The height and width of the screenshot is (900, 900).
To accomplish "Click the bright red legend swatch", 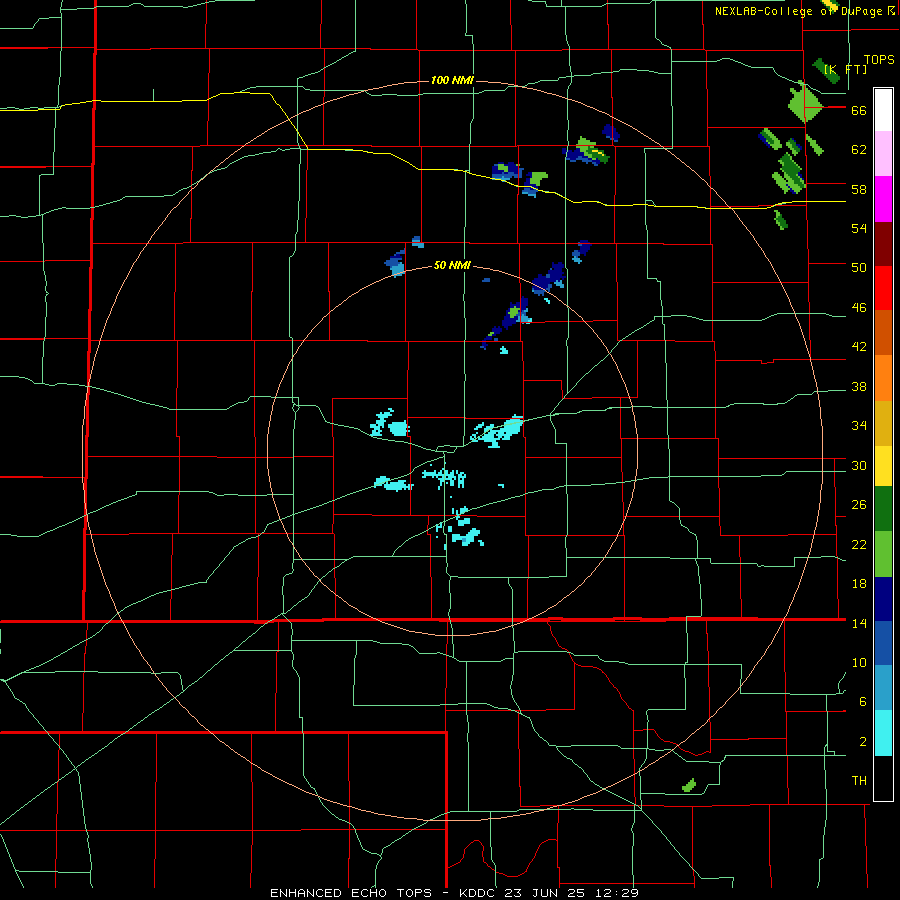I will tap(883, 288).
